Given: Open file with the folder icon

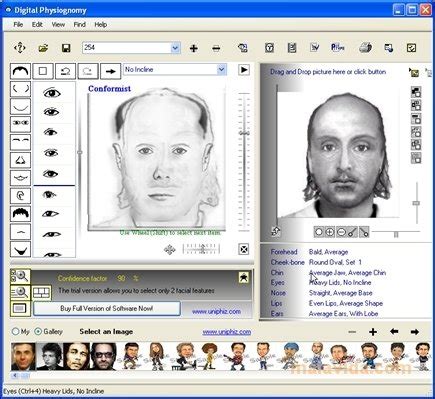Looking at the screenshot, I should (43, 48).
